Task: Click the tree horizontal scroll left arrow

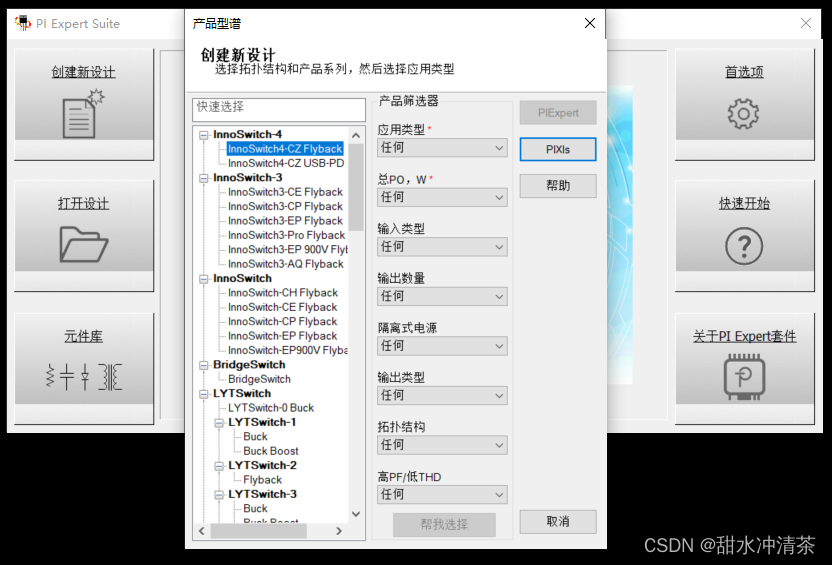Action: (x=202, y=531)
